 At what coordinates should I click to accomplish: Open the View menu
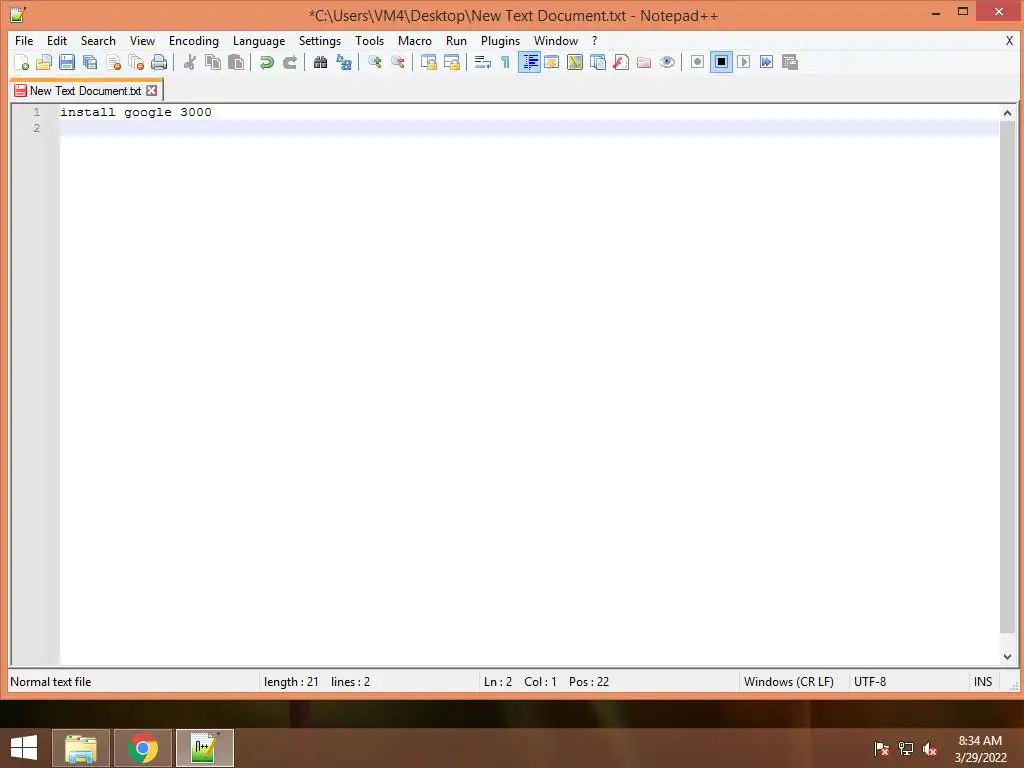coord(142,40)
